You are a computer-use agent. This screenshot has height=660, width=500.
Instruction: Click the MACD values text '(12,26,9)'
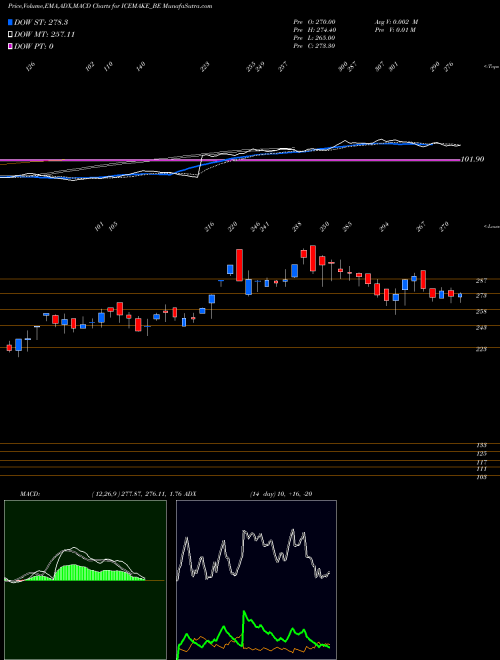tap(136, 494)
